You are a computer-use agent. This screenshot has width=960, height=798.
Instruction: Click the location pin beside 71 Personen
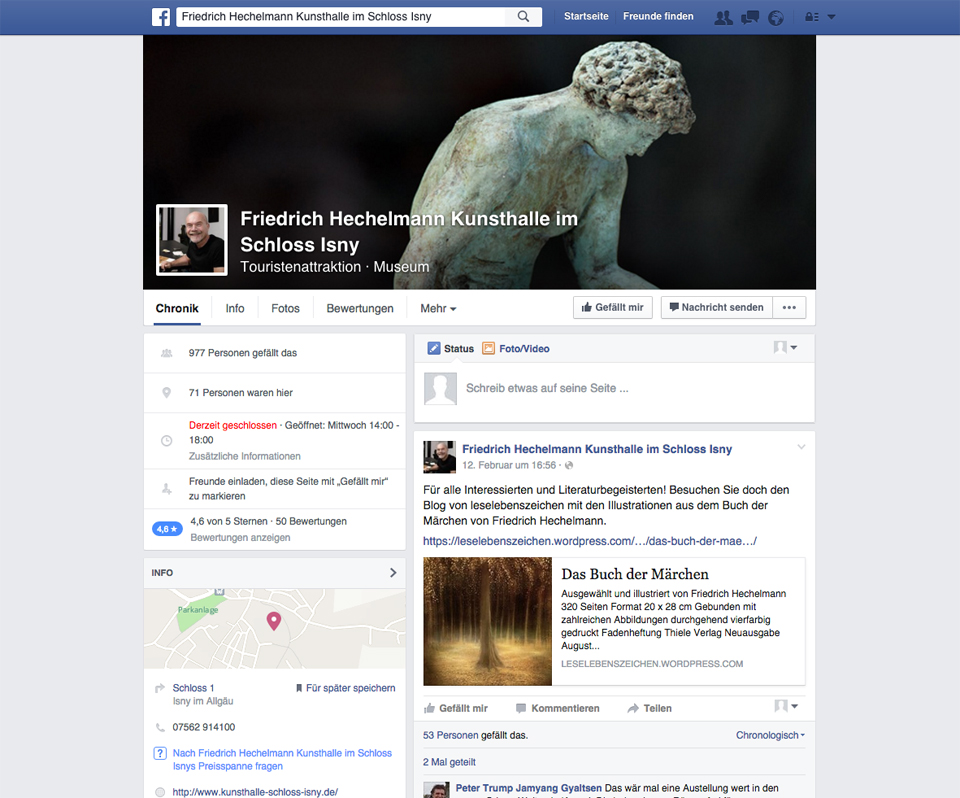[166, 393]
